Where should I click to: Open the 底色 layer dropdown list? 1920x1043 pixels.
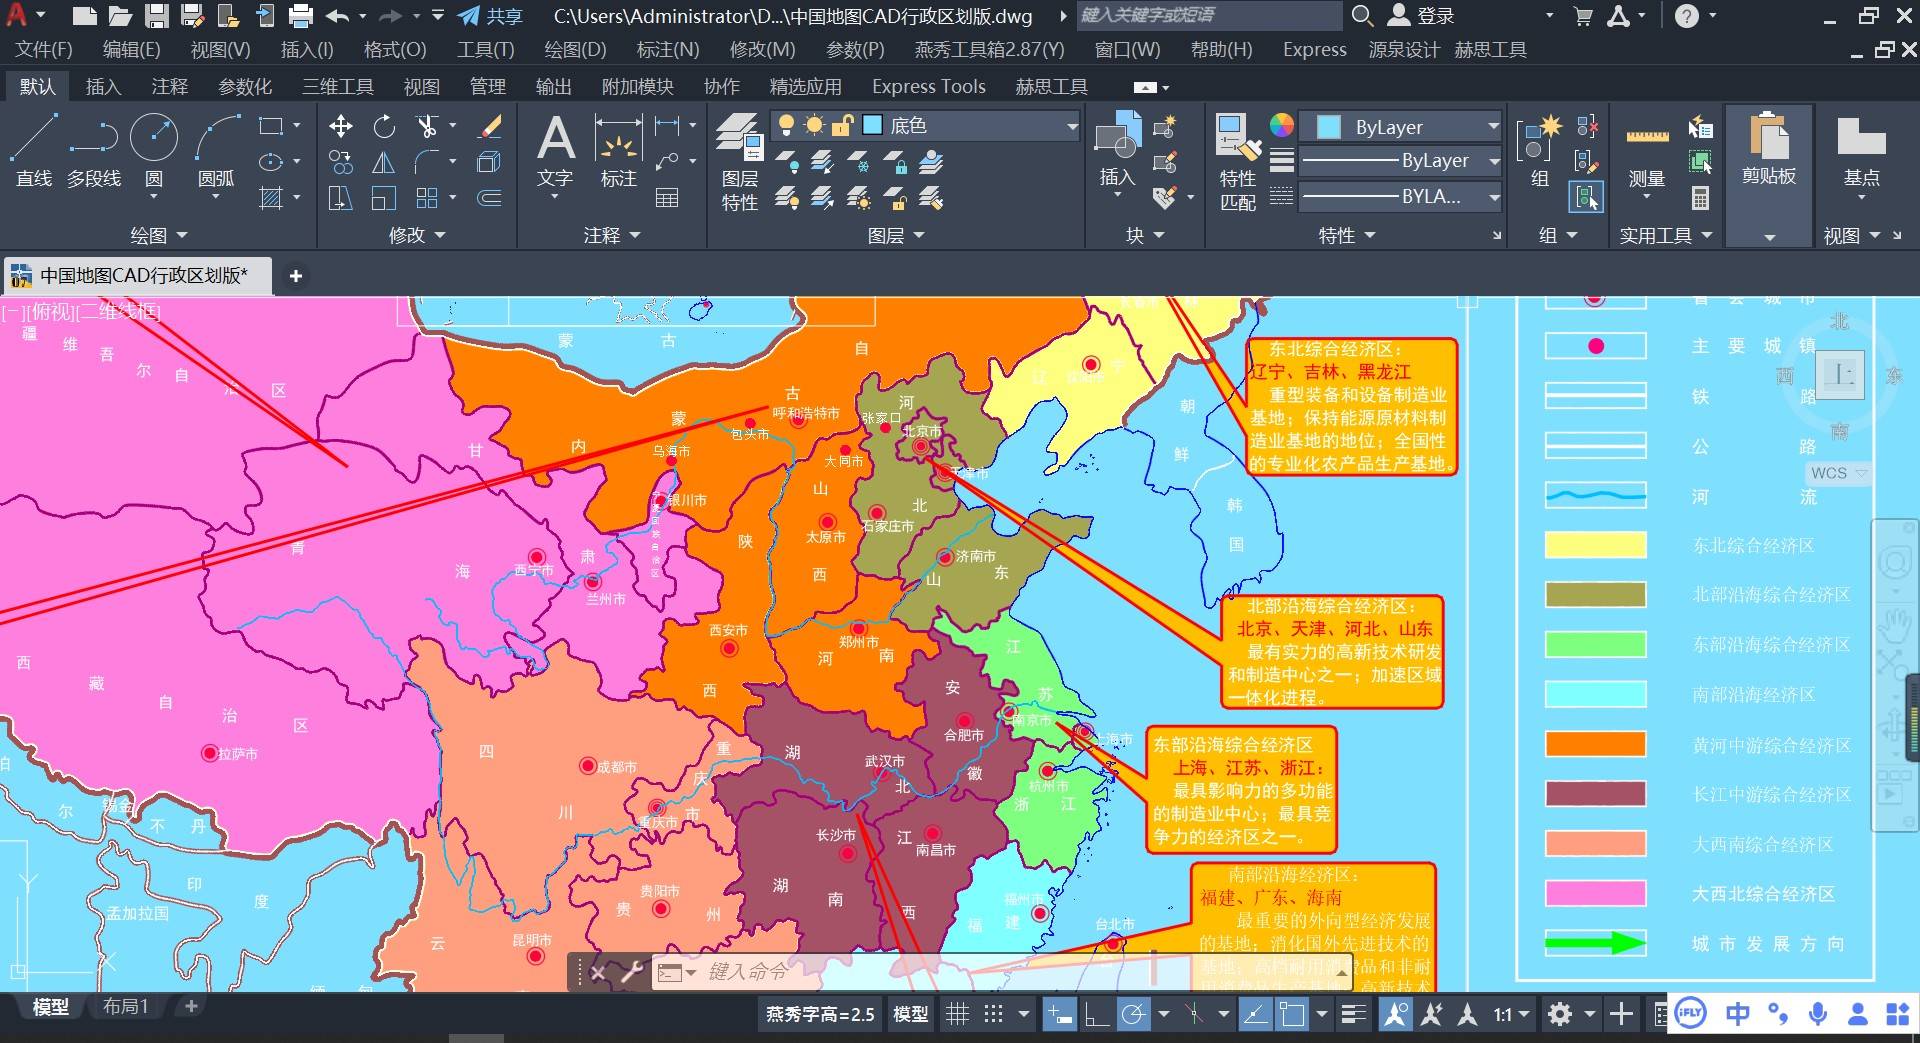(1072, 126)
